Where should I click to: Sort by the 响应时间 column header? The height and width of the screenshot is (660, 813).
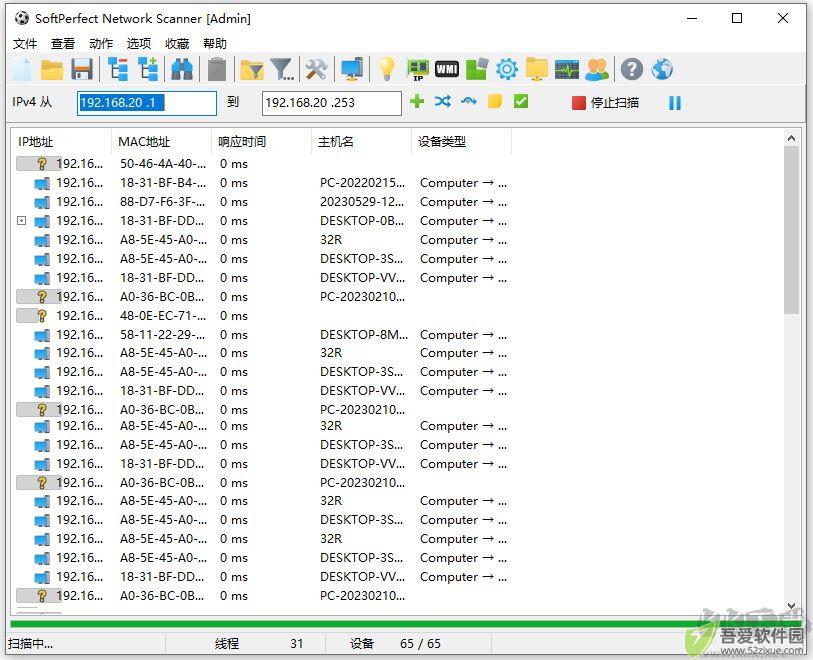pyautogui.click(x=261, y=142)
